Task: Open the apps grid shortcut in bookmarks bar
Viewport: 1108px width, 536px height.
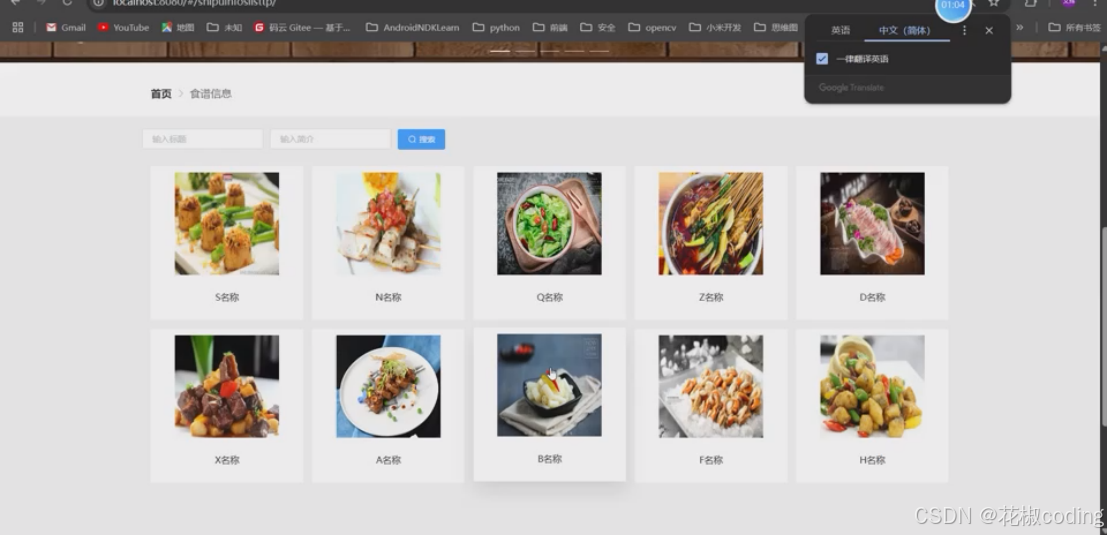Action: pyautogui.click(x=18, y=28)
